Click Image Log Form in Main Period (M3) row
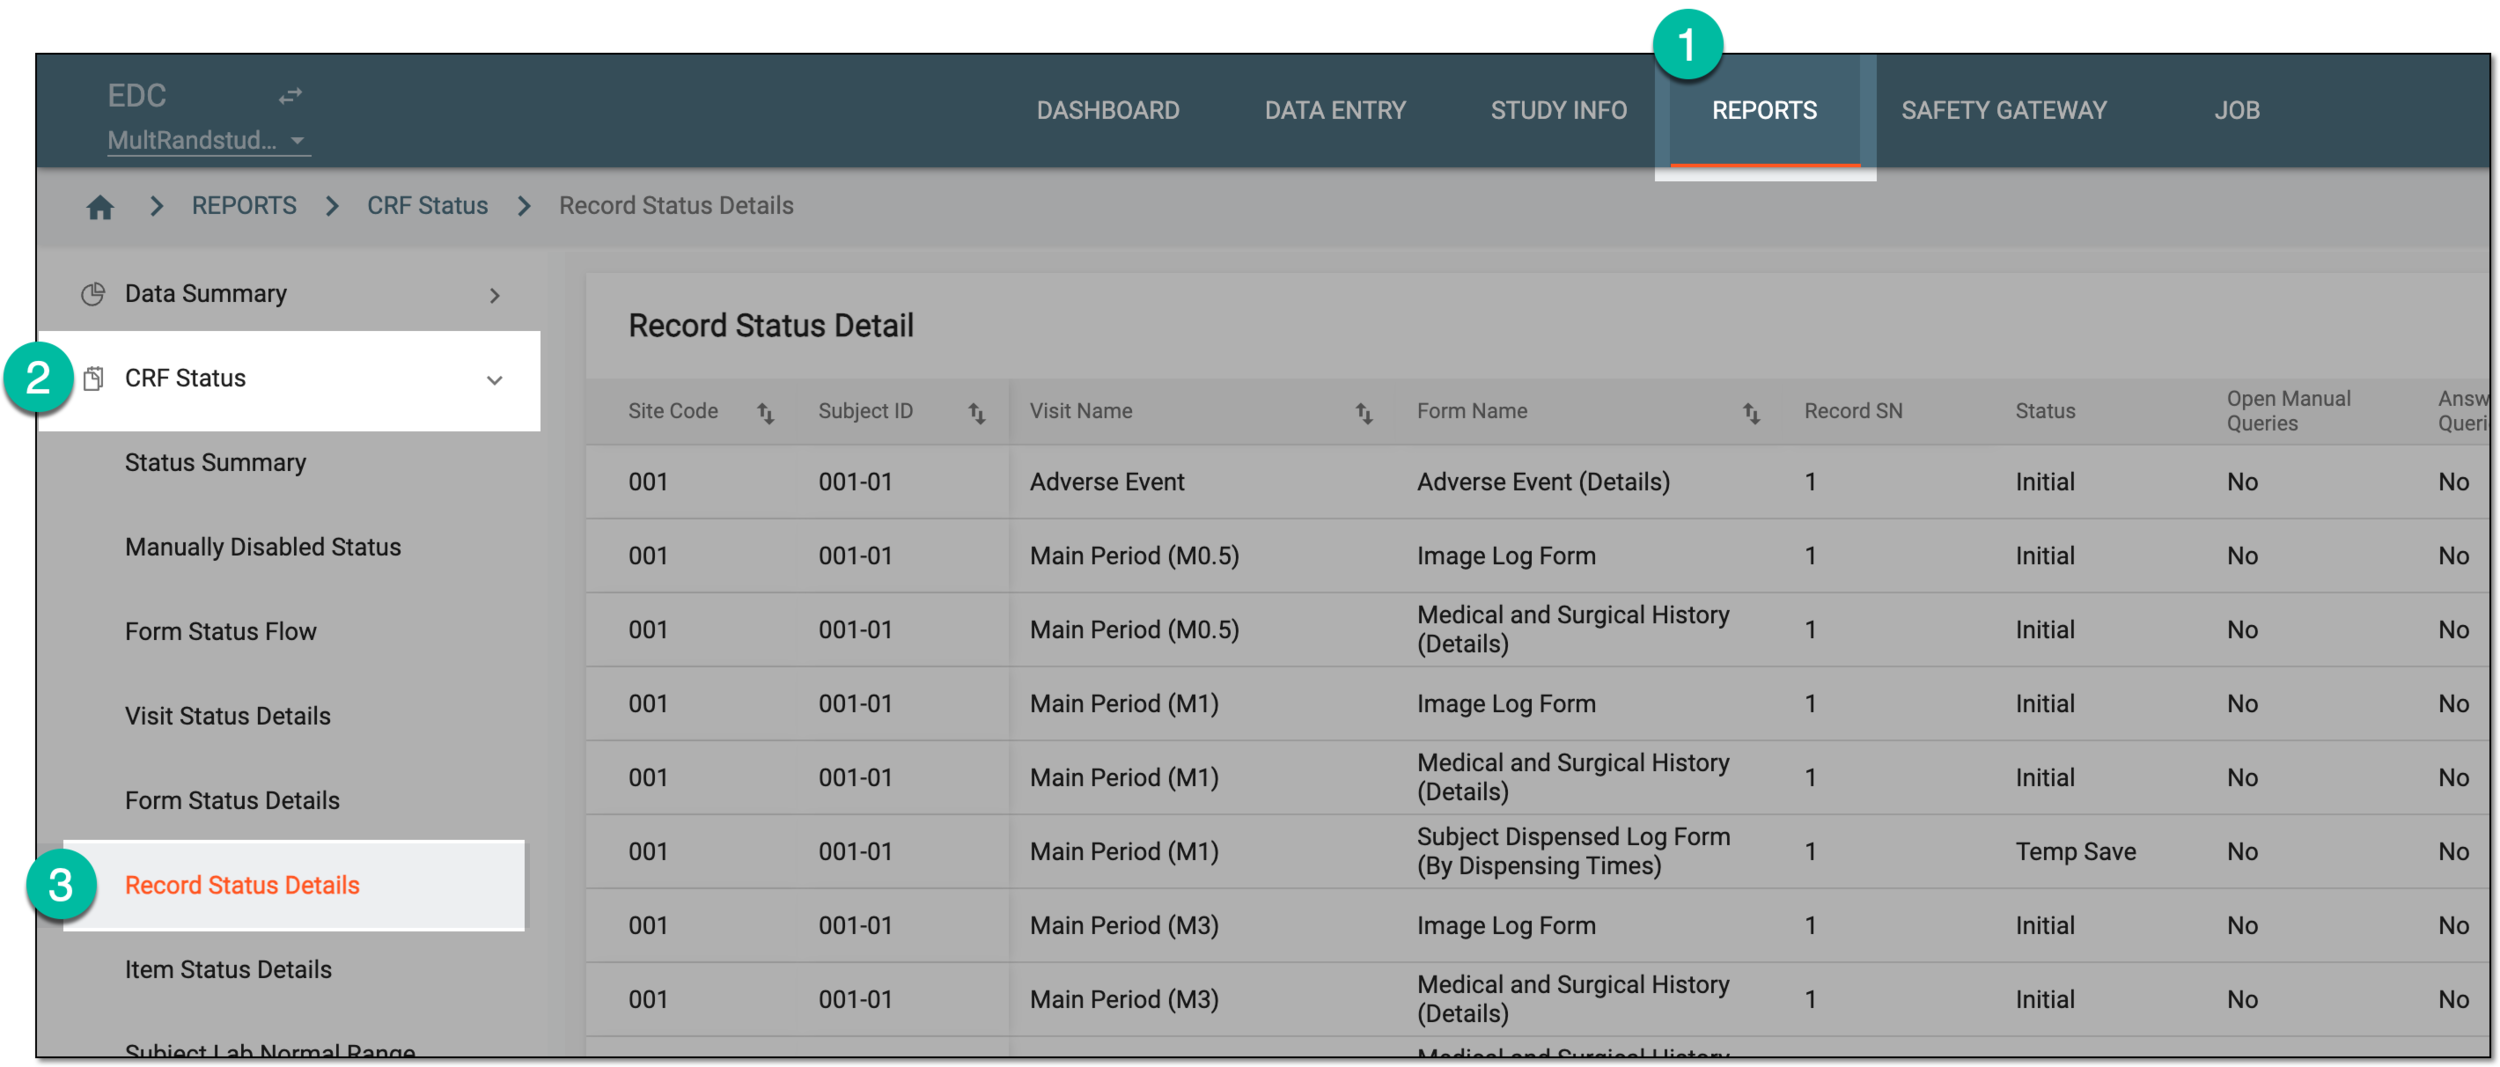This screenshot has width=2500, height=1067. pyautogui.click(x=1506, y=926)
